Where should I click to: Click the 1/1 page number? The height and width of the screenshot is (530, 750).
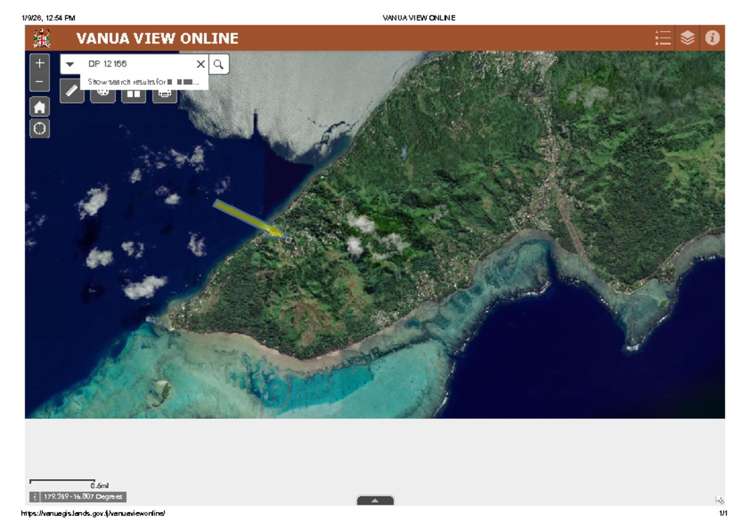[x=723, y=513]
